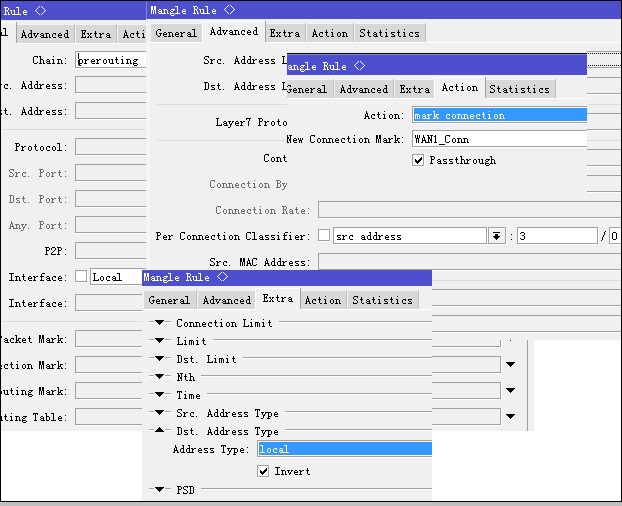The height and width of the screenshot is (506, 622).
Task: Expand the Limit section arrow
Action: click(159, 340)
